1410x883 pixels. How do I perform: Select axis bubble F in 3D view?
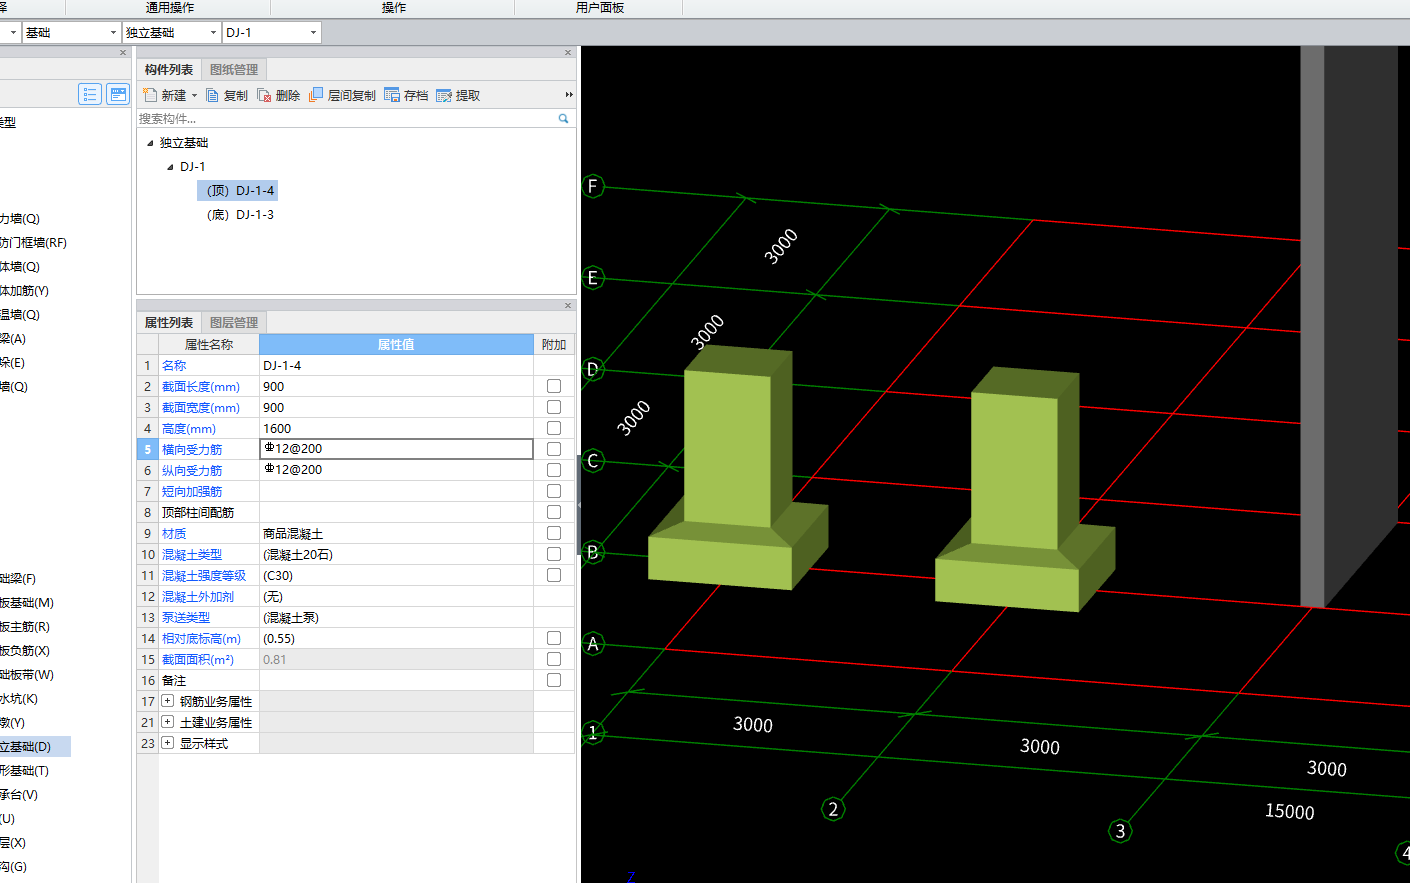click(593, 186)
